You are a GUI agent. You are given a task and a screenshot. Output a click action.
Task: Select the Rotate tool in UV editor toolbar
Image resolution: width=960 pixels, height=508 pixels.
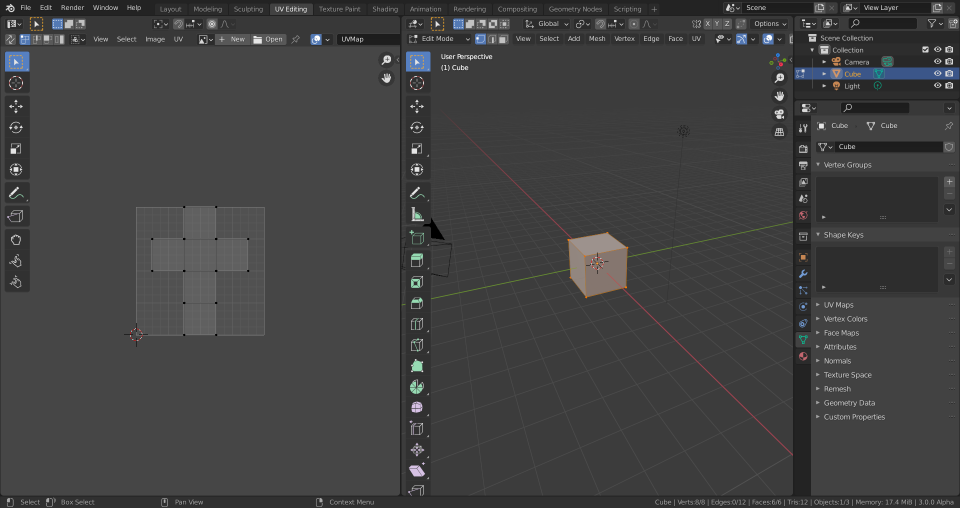point(16,127)
